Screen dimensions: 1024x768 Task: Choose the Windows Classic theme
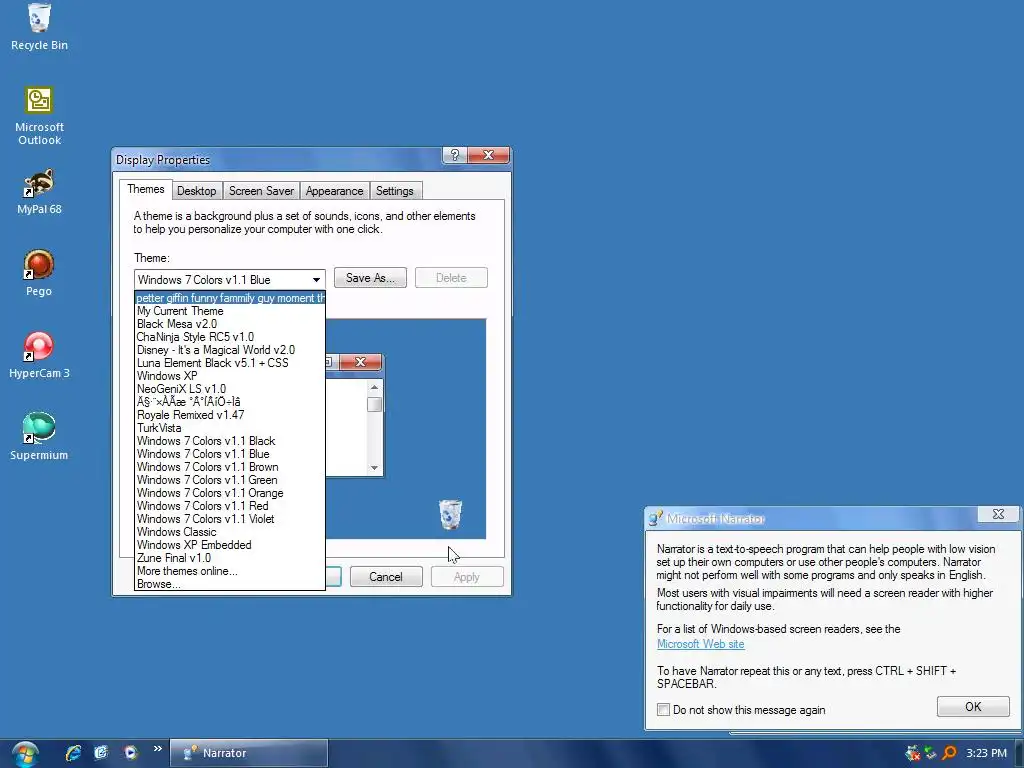point(230,532)
